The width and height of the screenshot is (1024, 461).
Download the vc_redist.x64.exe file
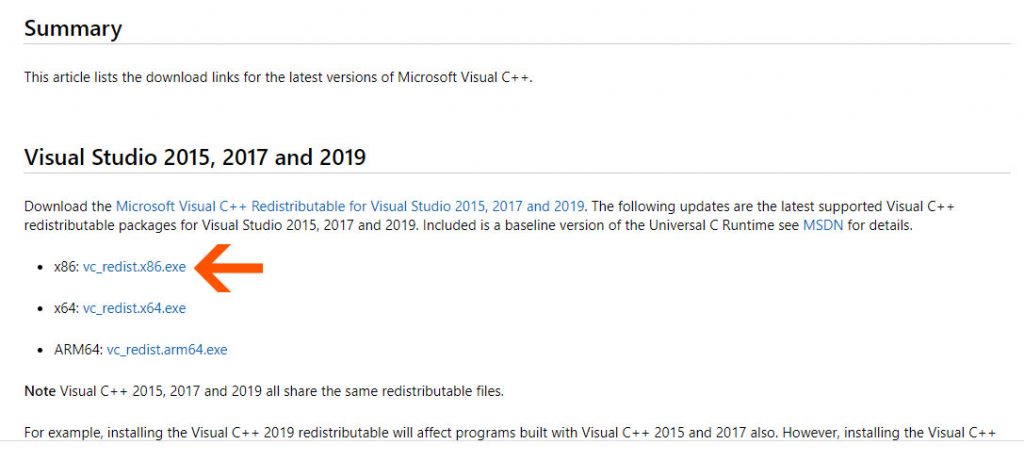(x=135, y=308)
